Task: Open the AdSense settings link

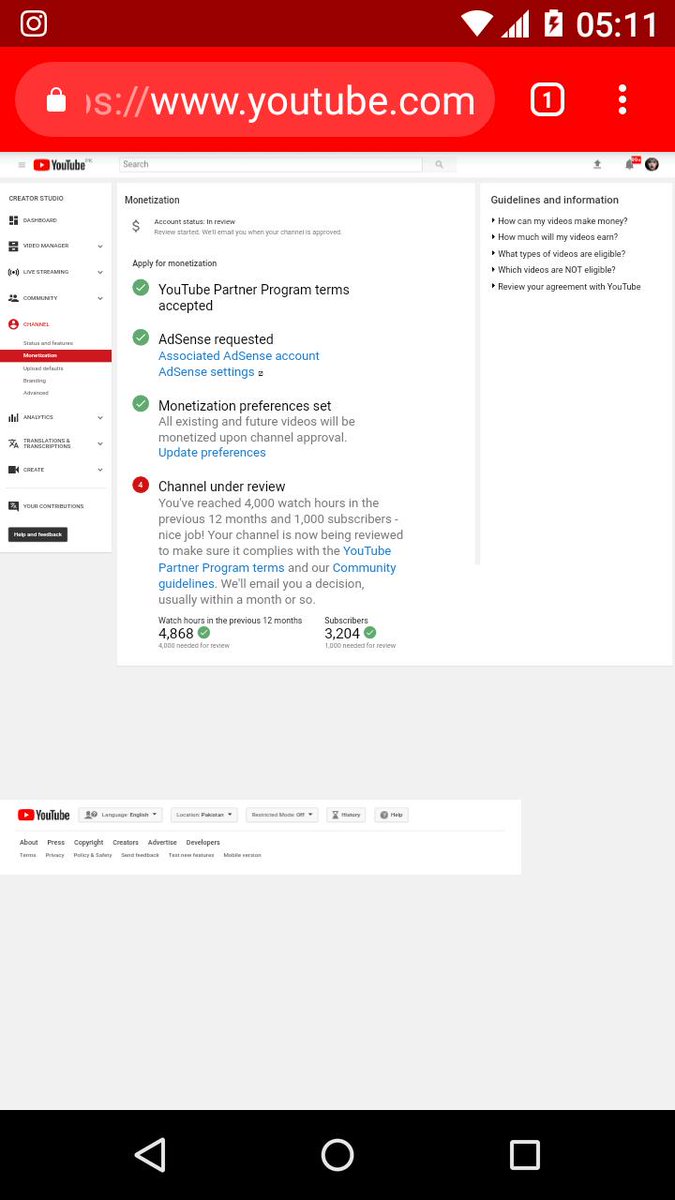Action: click(x=206, y=372)
